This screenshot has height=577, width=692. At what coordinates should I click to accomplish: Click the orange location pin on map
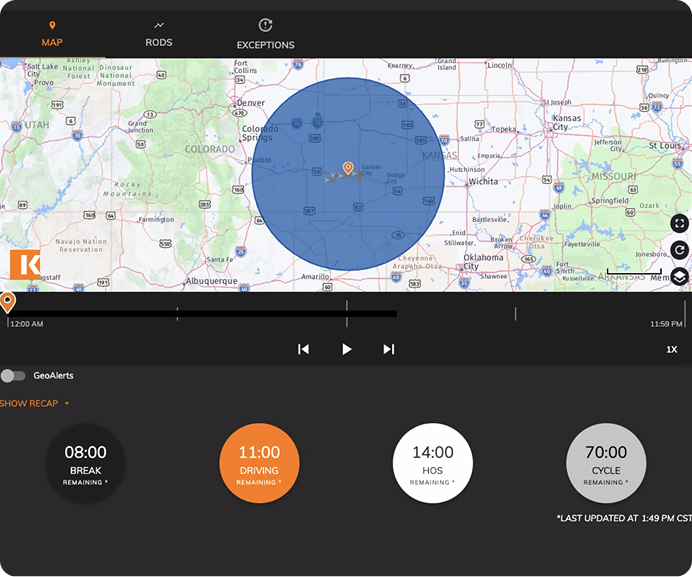point(348,168)
